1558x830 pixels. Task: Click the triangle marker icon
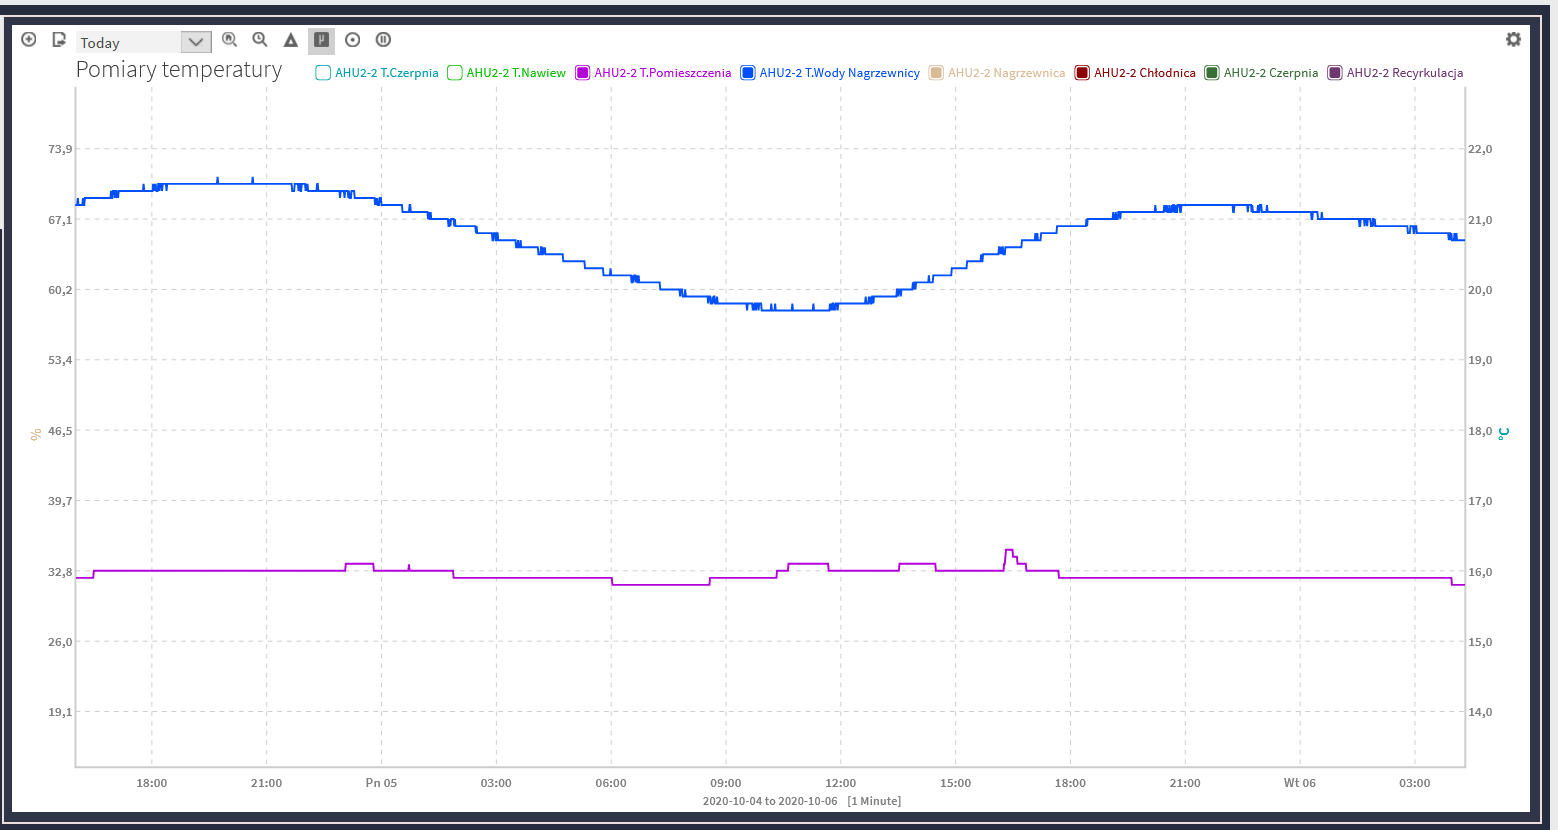[x=291, y=40]
